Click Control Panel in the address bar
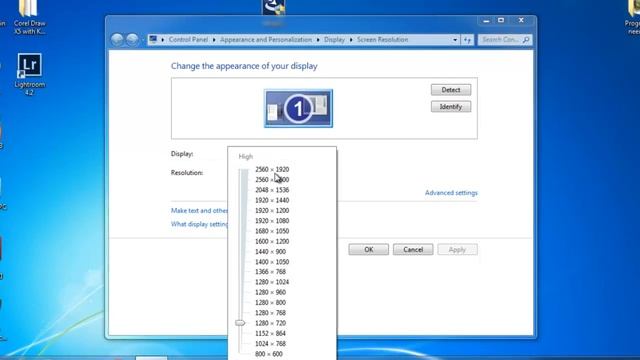This screenshot has height=360, width=640. pyautogui.click(x=188, y=40)
